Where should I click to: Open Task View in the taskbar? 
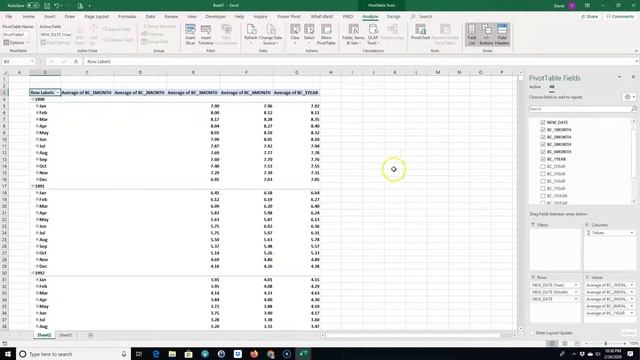(x=139, y=354)
